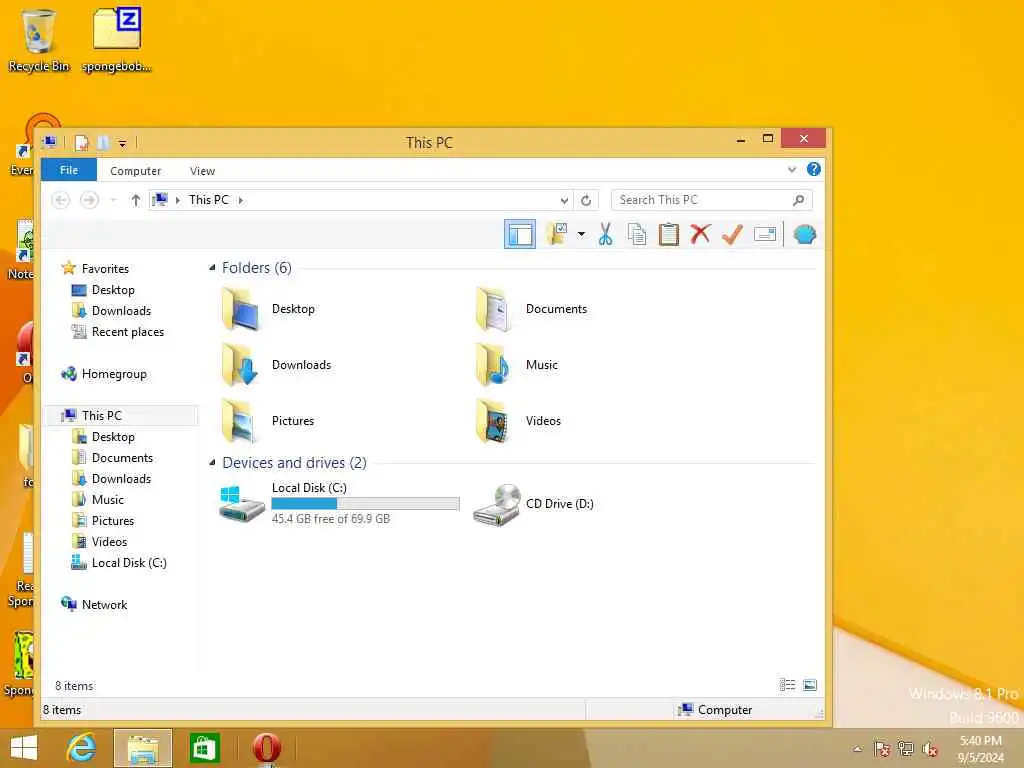Switch to large icons view in status bar
Screen dimensions: 1024x768
[810, 685]
